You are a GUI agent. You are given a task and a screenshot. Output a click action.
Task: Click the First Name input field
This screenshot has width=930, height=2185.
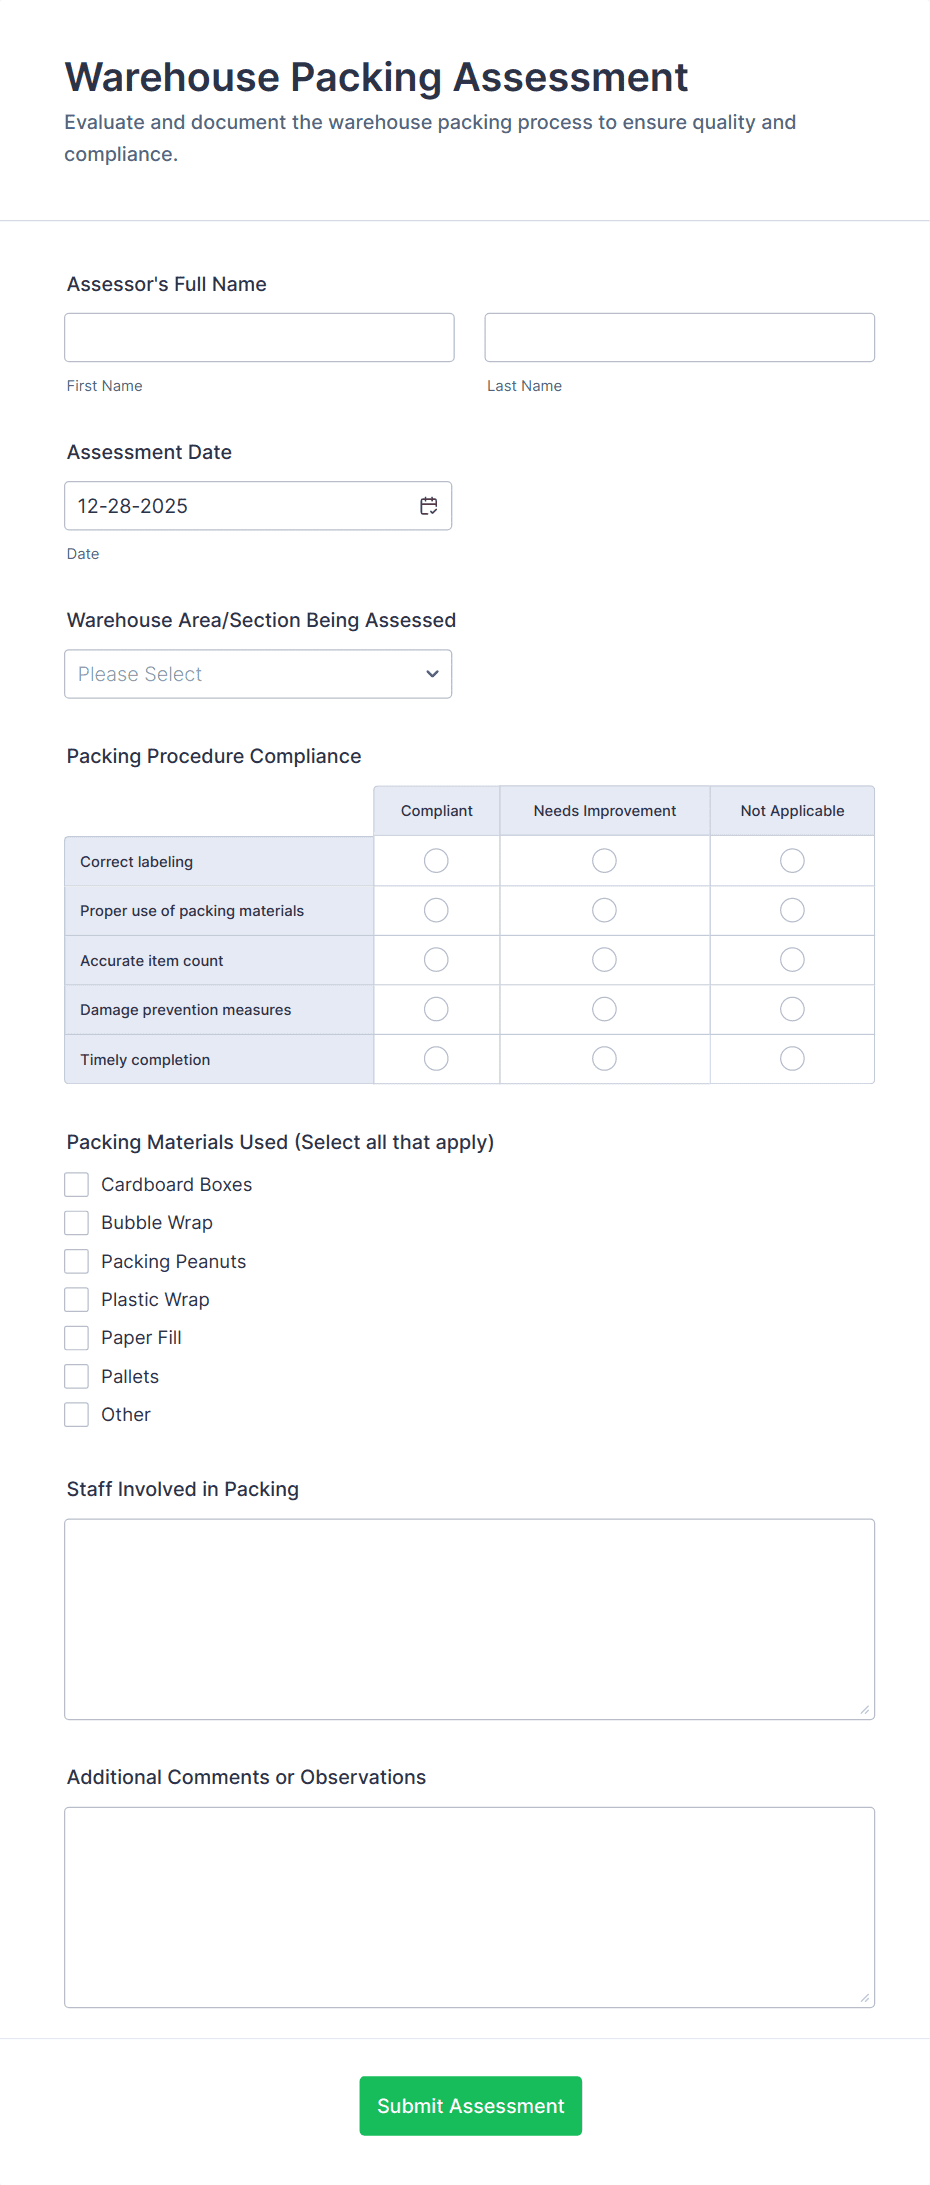click(x=259, y=337)
